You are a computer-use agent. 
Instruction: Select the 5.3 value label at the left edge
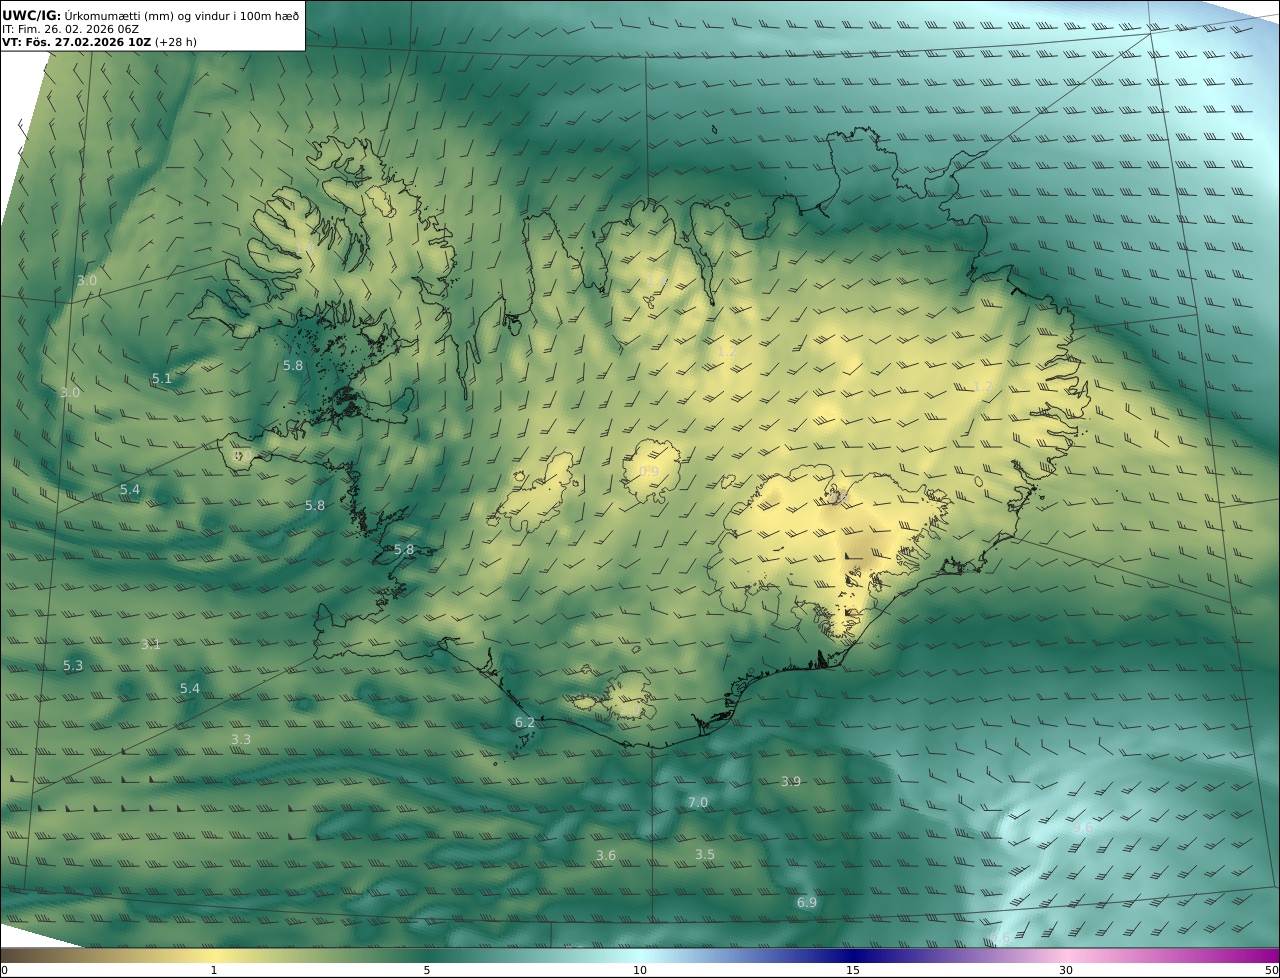73,666
